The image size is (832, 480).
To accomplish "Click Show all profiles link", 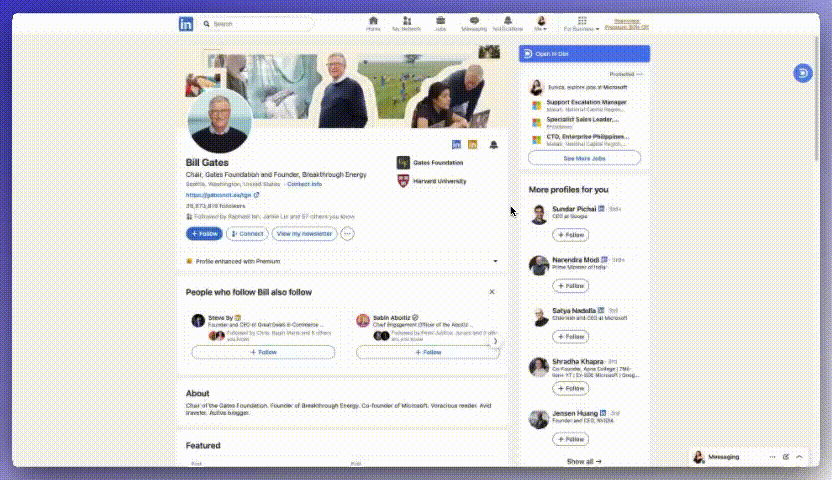I will (x=584, y=461).
